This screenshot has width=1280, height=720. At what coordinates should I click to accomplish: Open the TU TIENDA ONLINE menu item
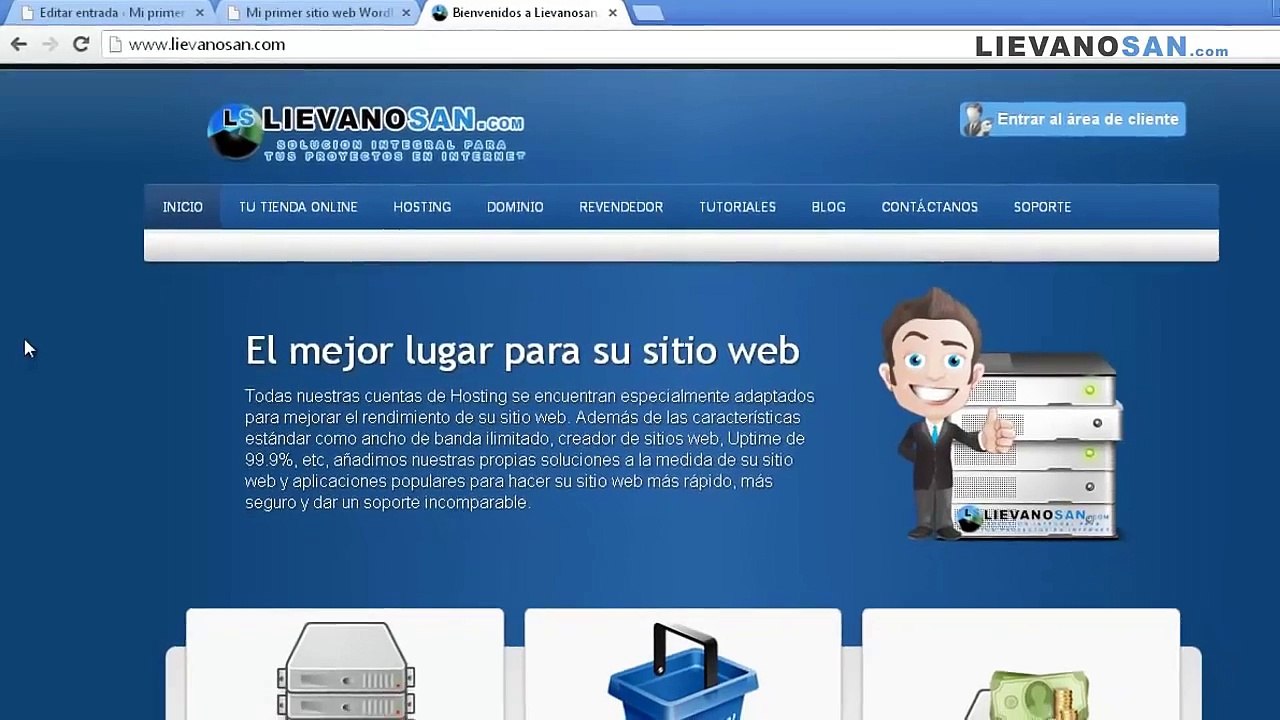click(x=298, y=207)
